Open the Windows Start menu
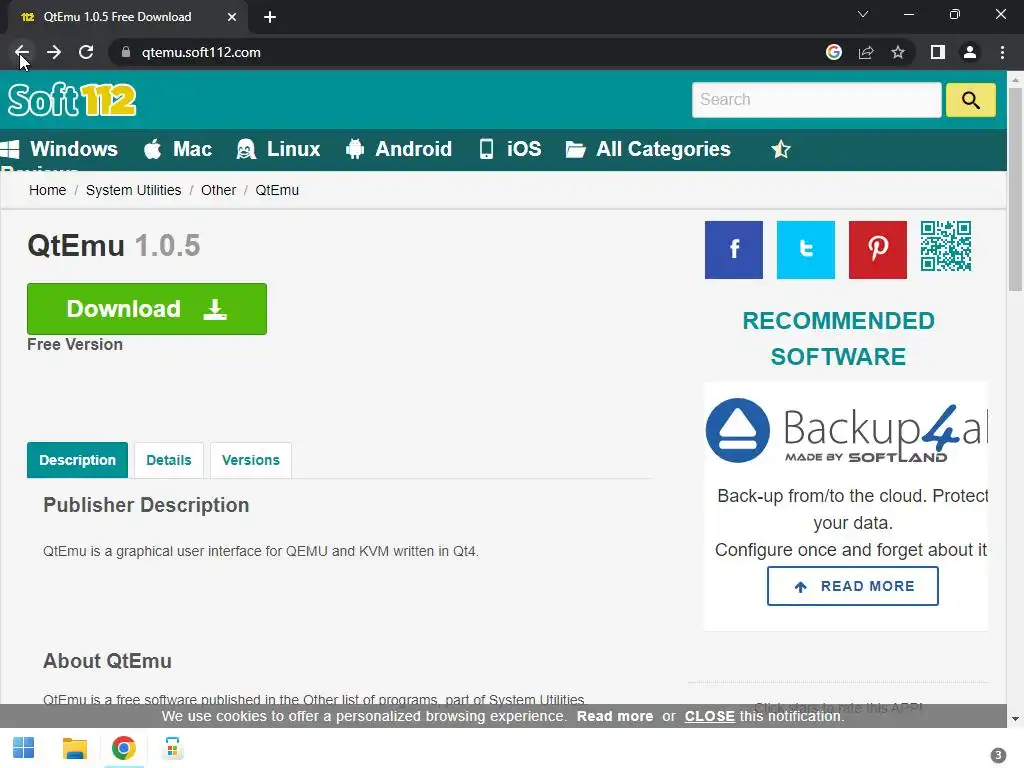The height and width of the screenshot is (768, 1024). pos(24,748)
